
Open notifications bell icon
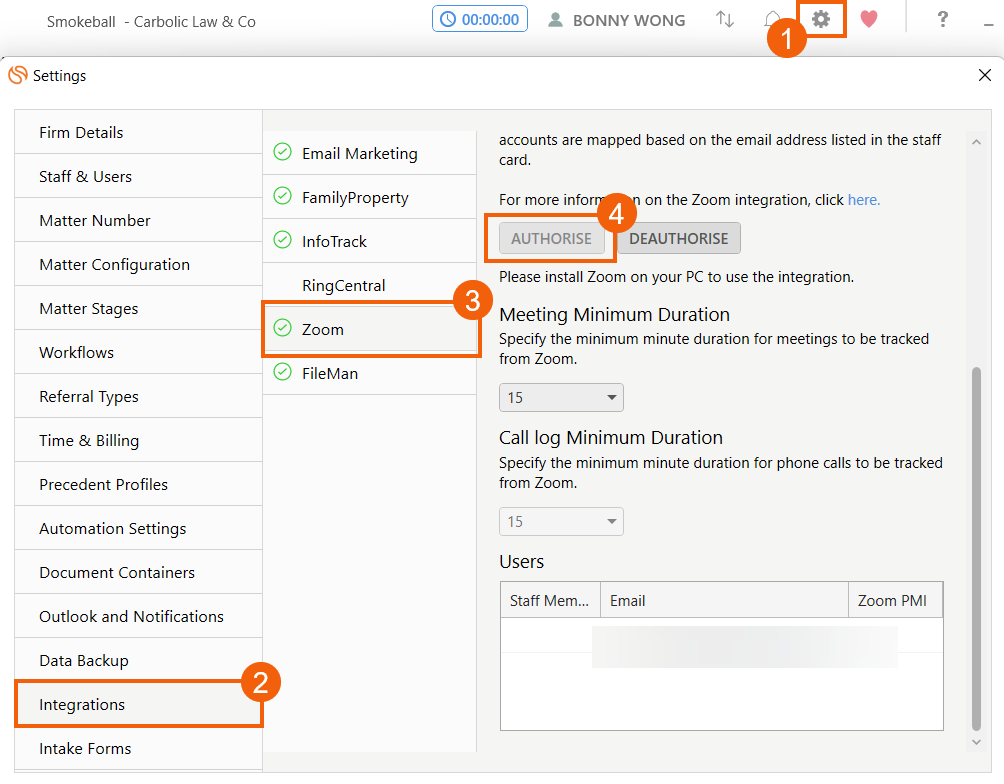click(772, 19)
